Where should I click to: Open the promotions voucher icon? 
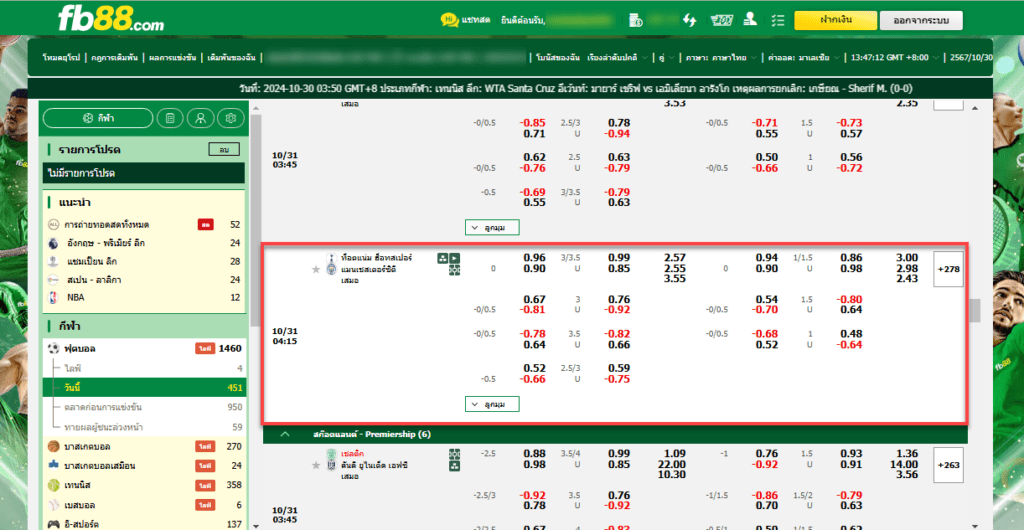[720, 20]
